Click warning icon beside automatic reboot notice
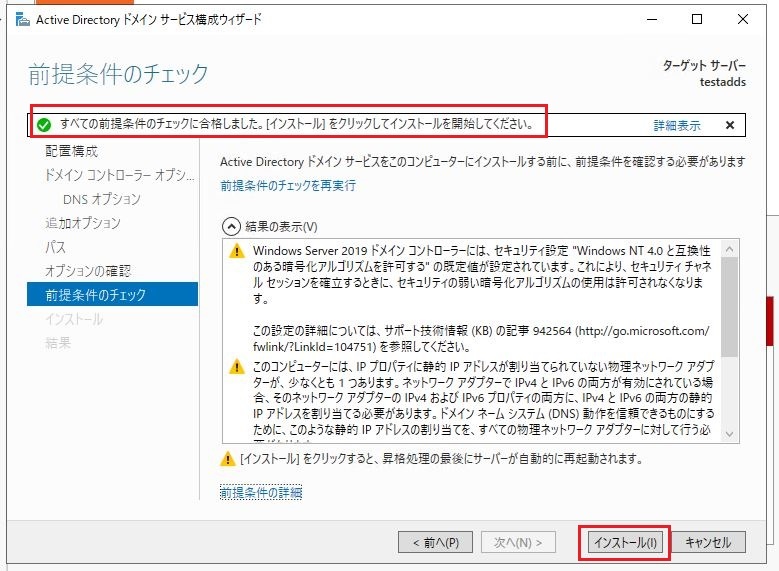This screenshot has height=571, width=779. click(228, 459)
